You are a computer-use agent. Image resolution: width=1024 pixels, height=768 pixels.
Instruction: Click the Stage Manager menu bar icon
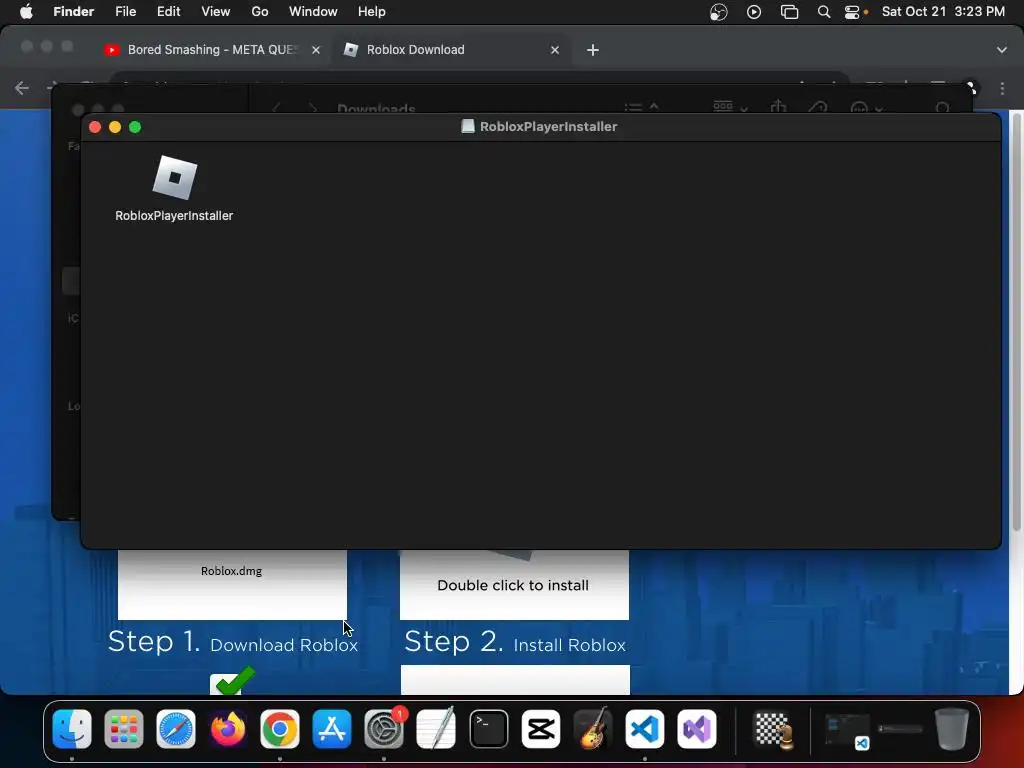pyautogui.click(x=789, y=12)
